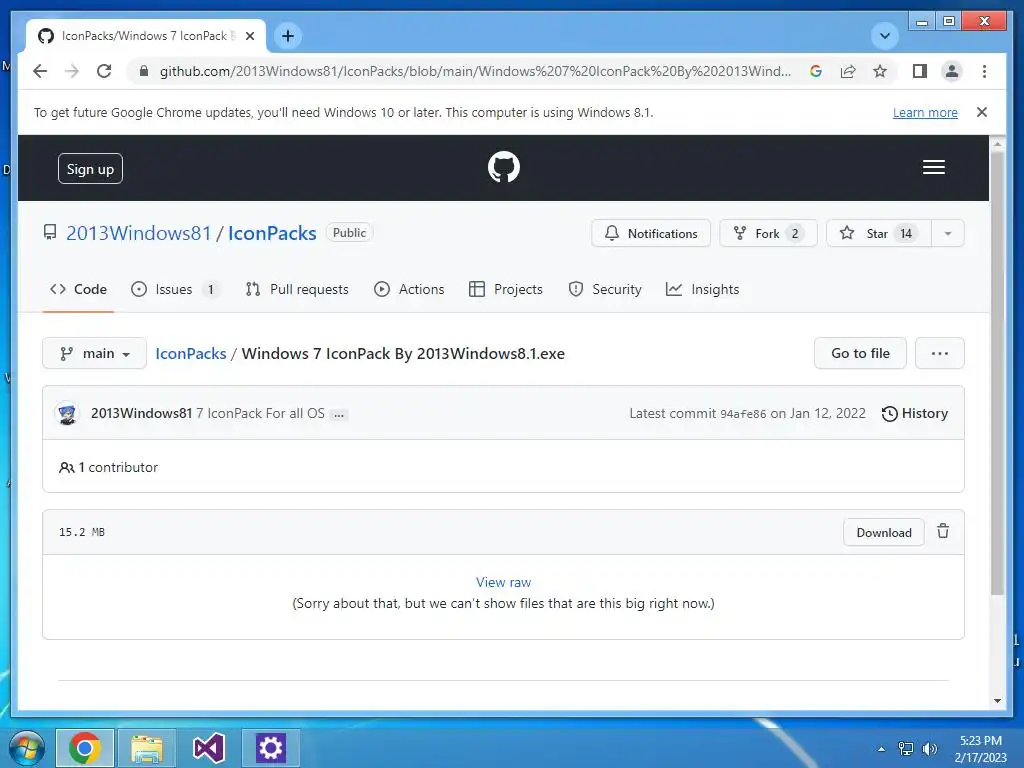The width and height of the screenshot is (1024, 768).
Task: Expand the dropdown arrow beside Star
Action: click(948, 233)
